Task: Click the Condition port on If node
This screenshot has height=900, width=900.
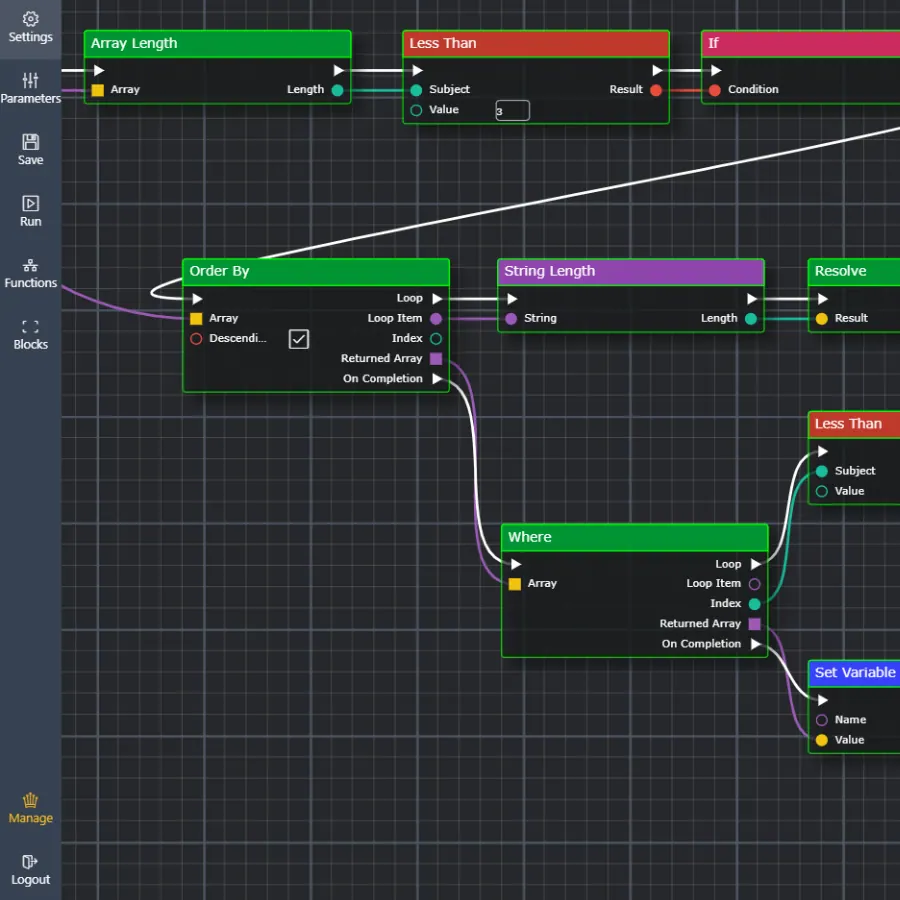Action: (715, 90)
